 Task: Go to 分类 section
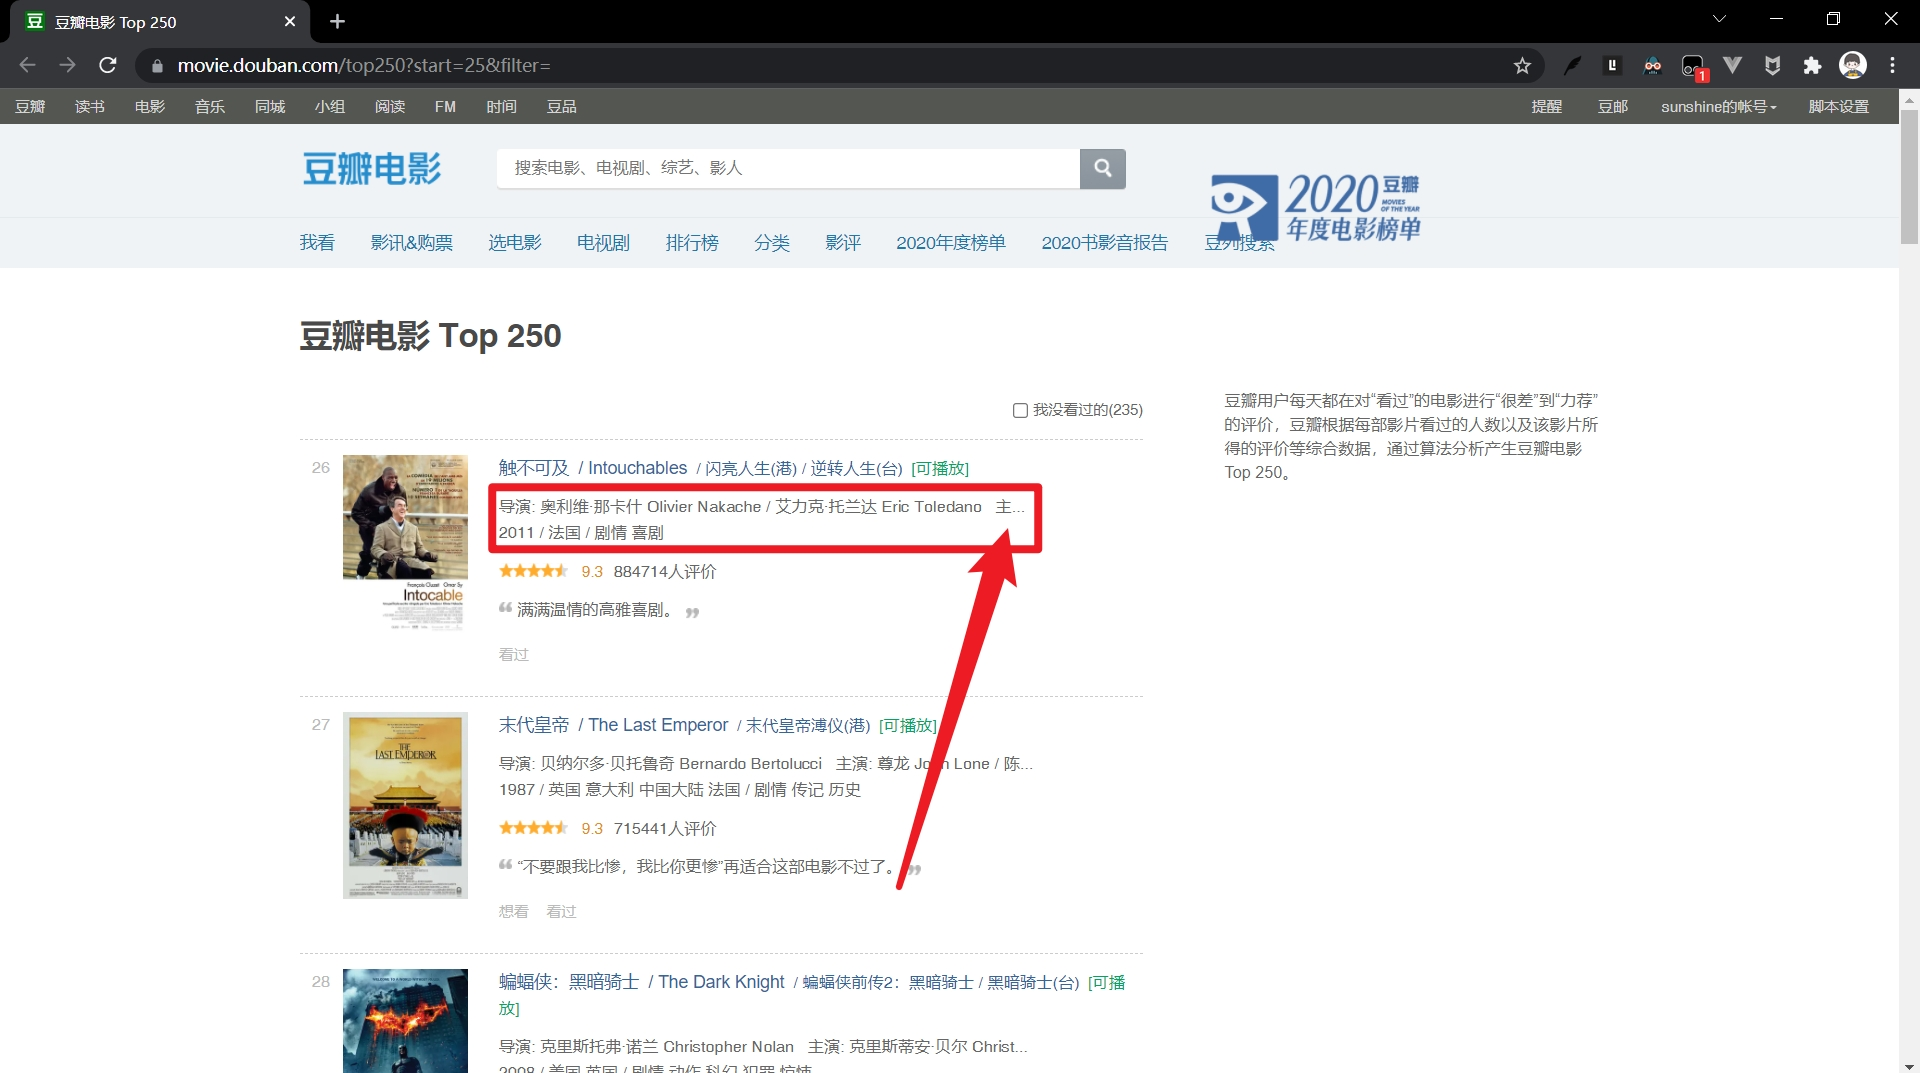772,243
